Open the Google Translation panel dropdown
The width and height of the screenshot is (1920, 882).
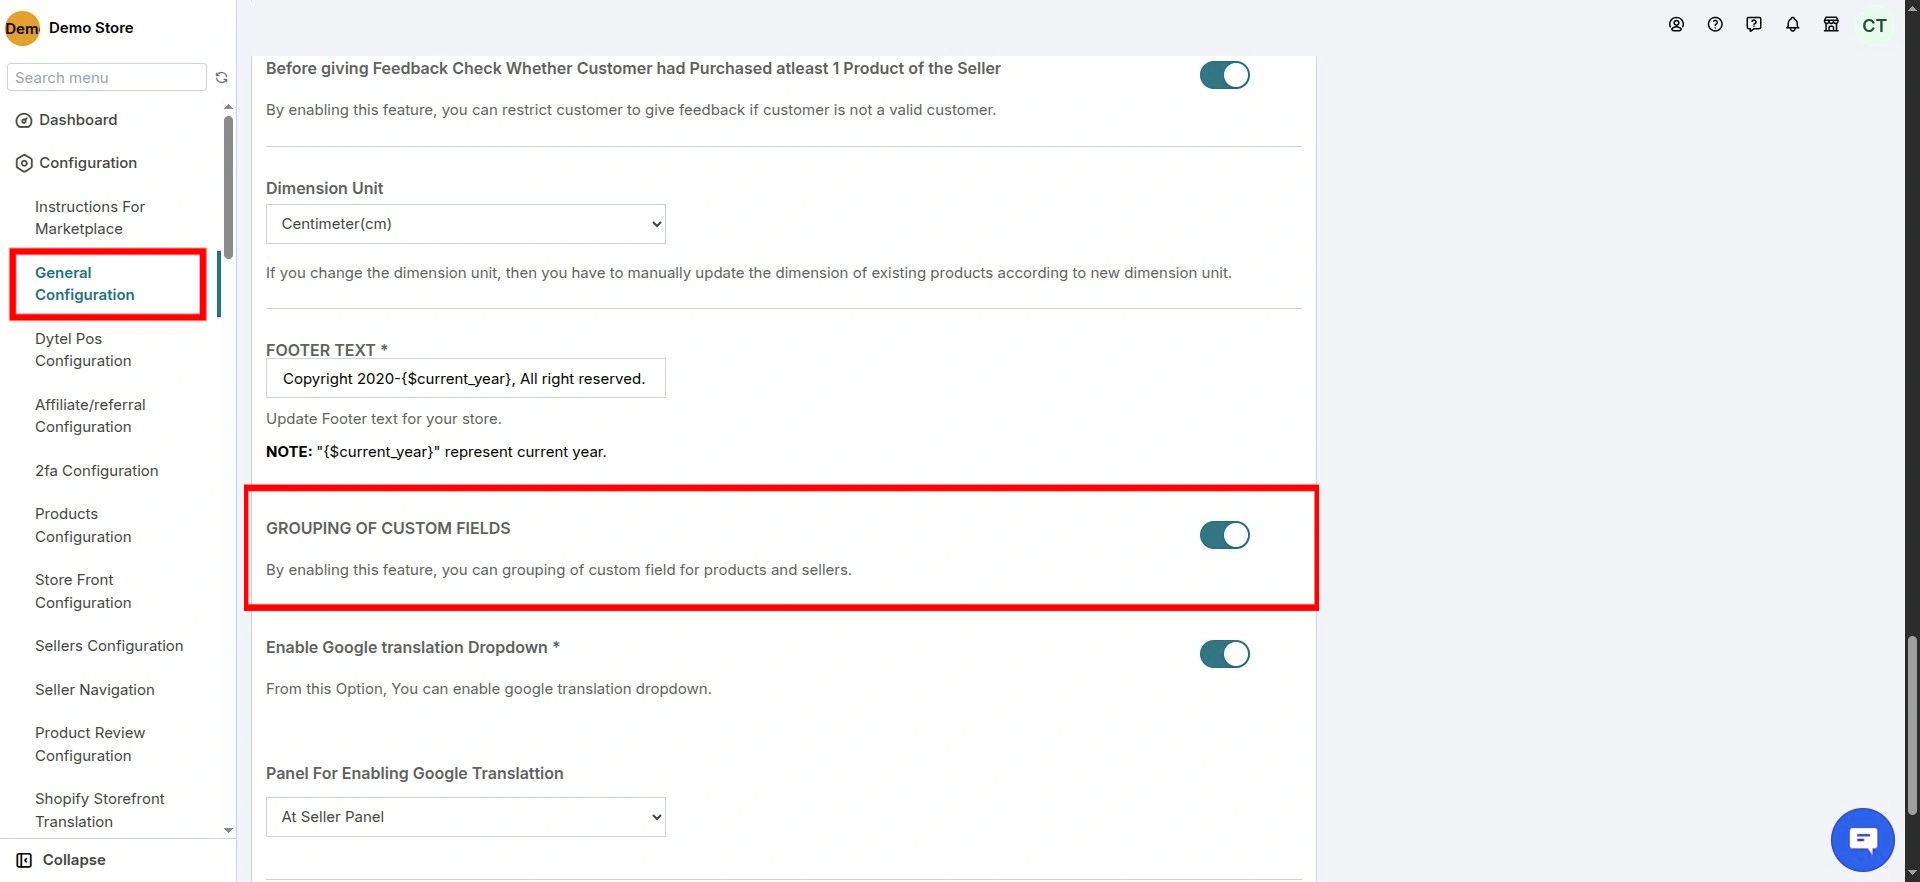tap(466, 817)
